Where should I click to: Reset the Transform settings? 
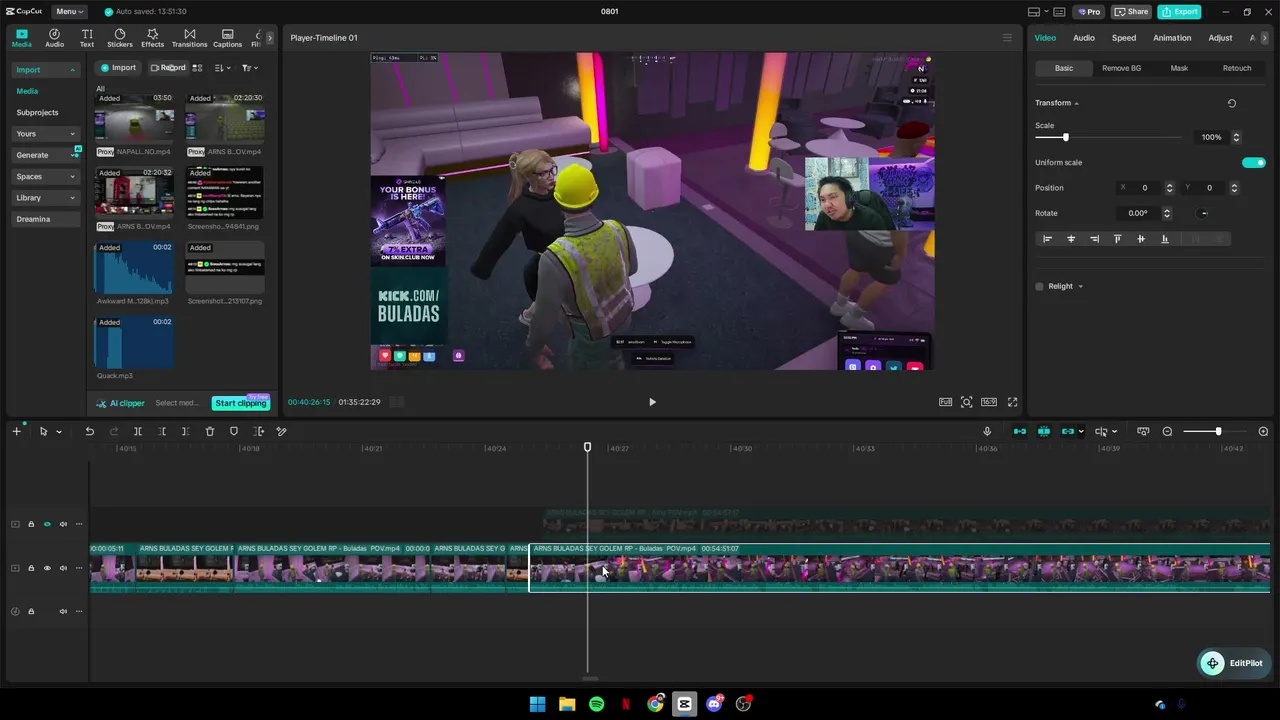tap(1232, 103)
